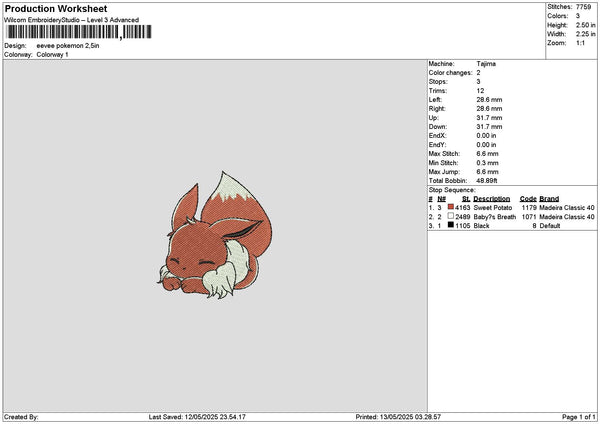600x424 pixels.
Task: Click the Description column header
Action: pos(491,199)
